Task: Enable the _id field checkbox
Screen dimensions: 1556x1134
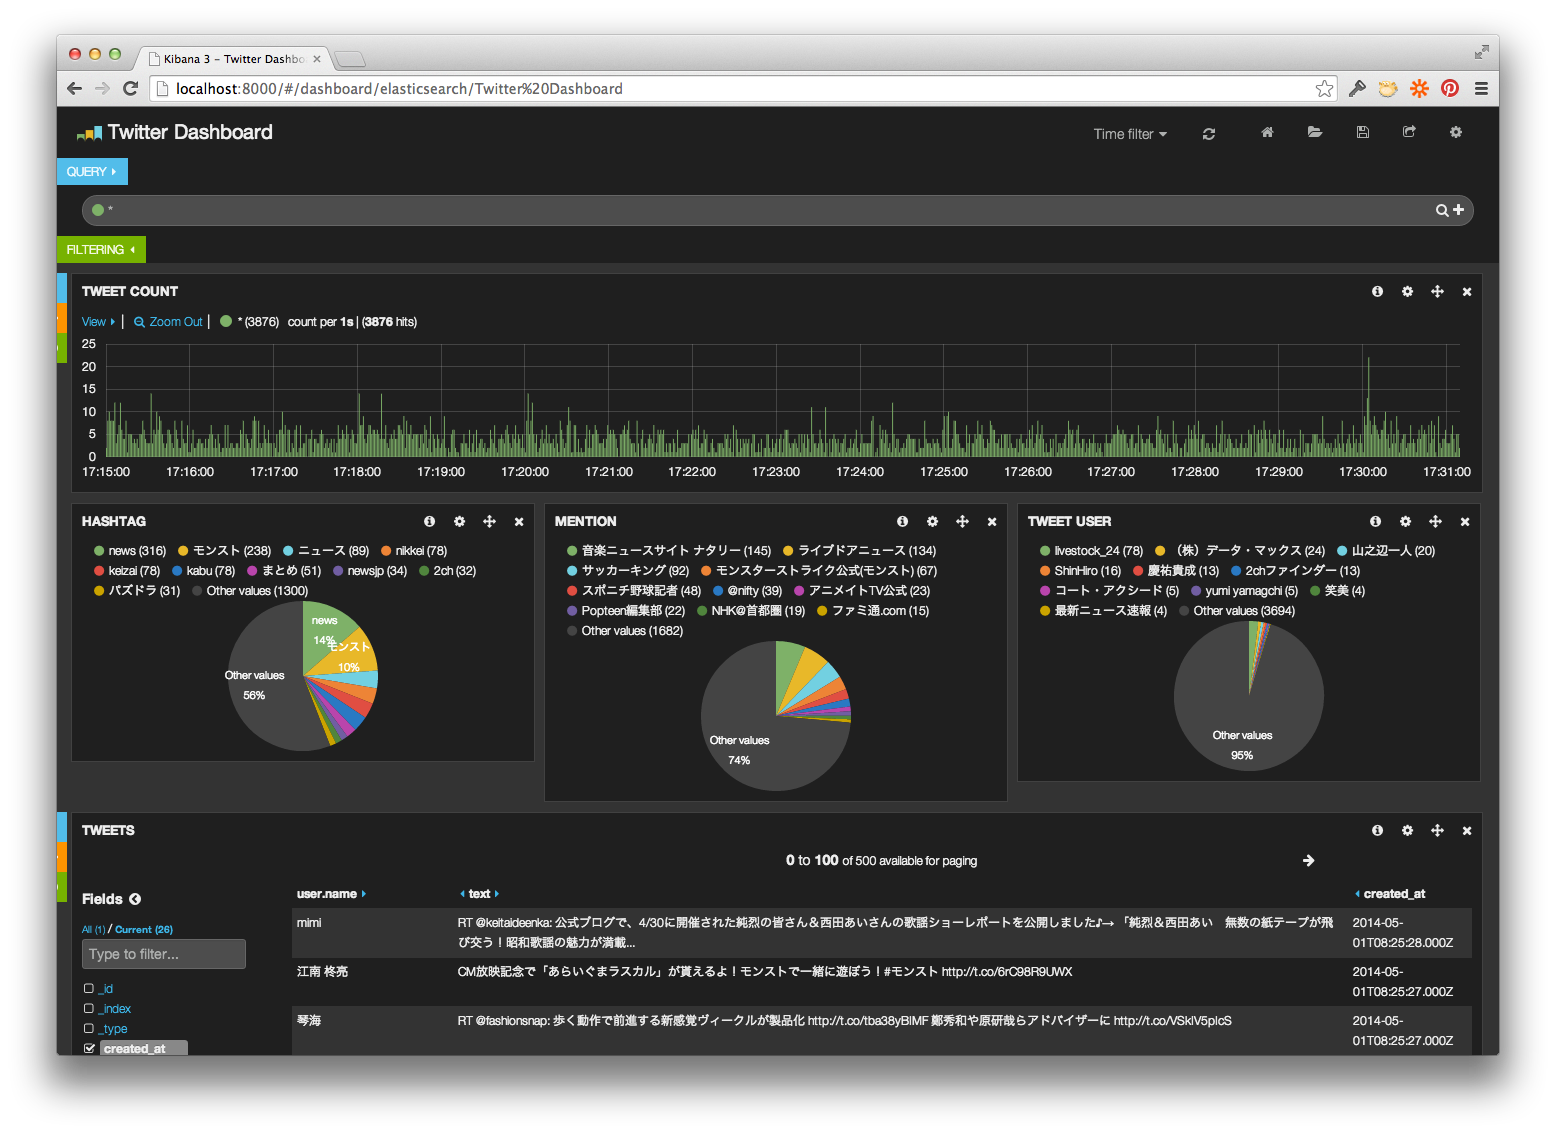Action: pos(89,987)
